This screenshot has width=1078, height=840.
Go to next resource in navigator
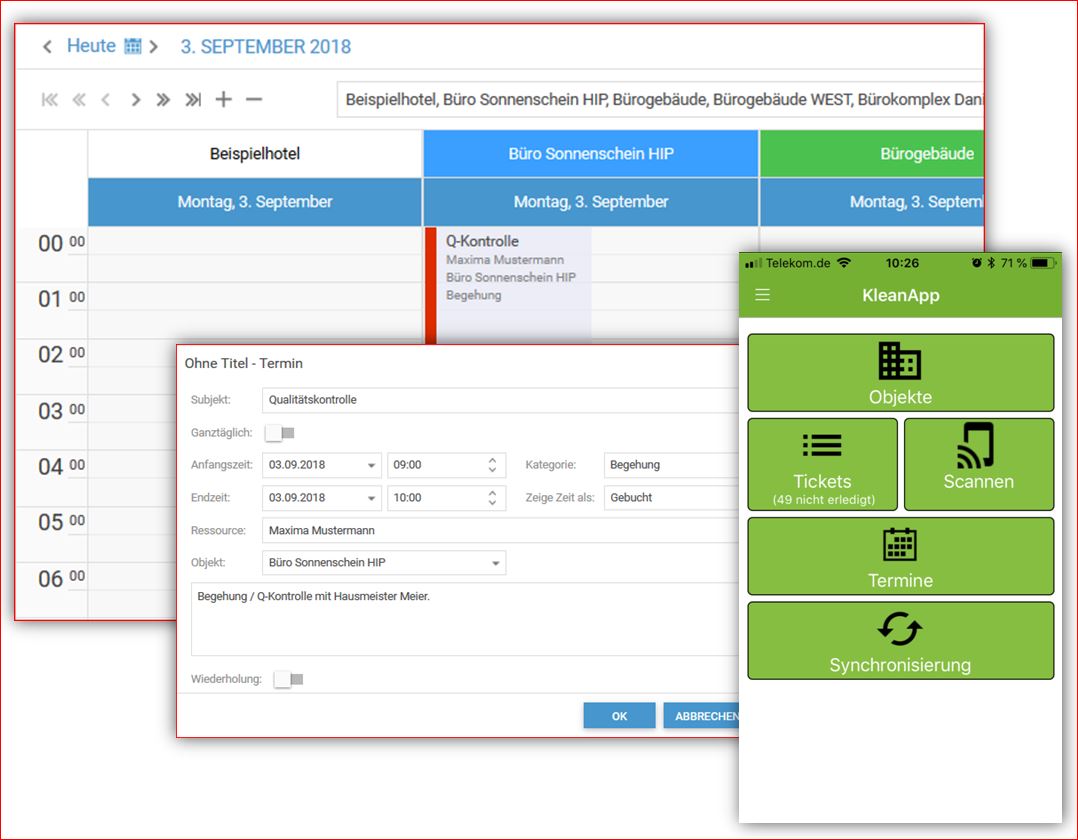135,100
